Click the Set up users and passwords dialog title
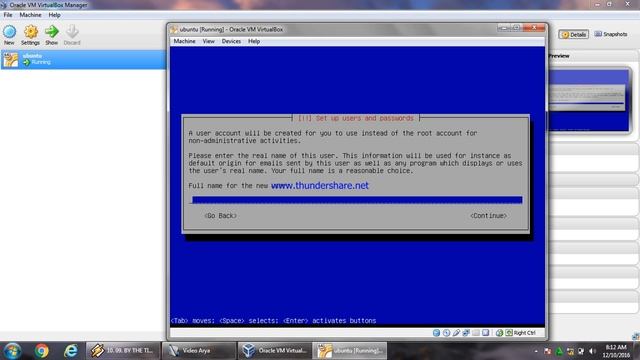640x360 pixels. click(x=356, y=118)
